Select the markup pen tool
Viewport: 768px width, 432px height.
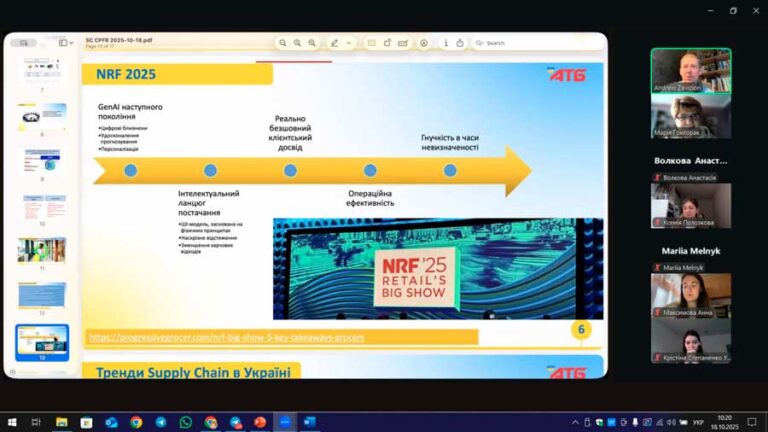(335, 43)
